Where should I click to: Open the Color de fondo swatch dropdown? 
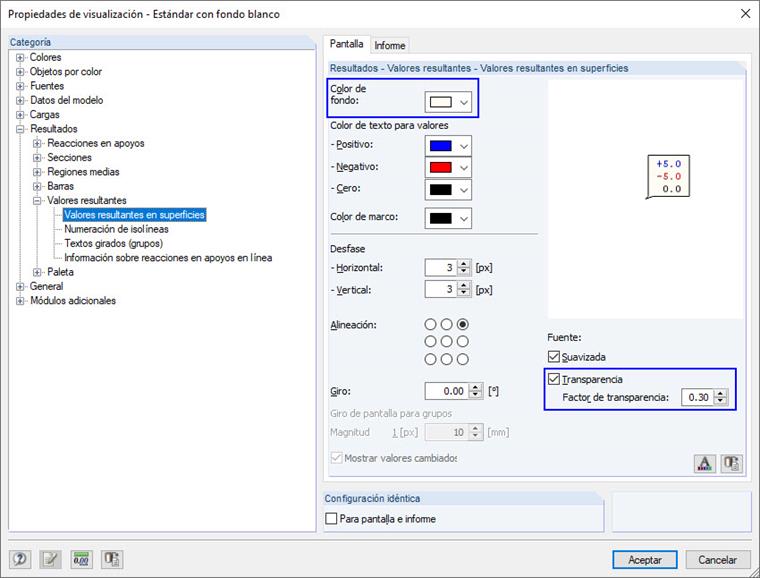tap(448, 102)
